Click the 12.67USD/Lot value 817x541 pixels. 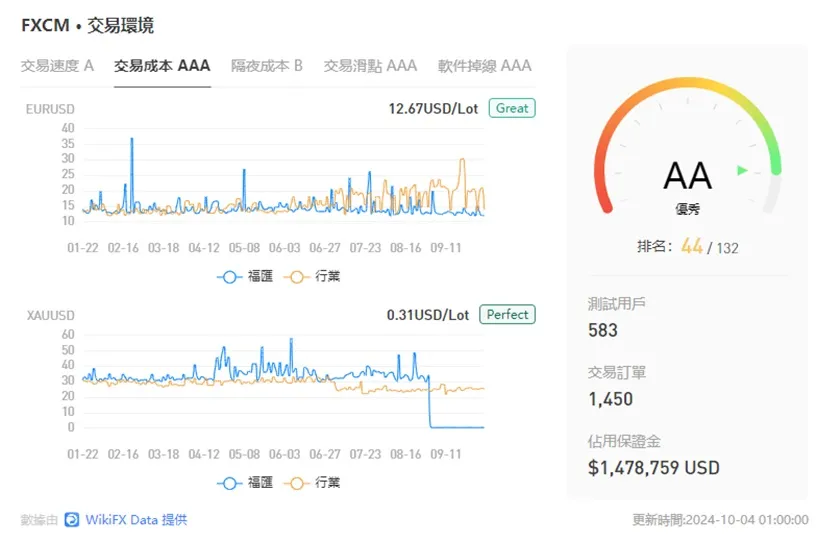[x=433, y=108]
